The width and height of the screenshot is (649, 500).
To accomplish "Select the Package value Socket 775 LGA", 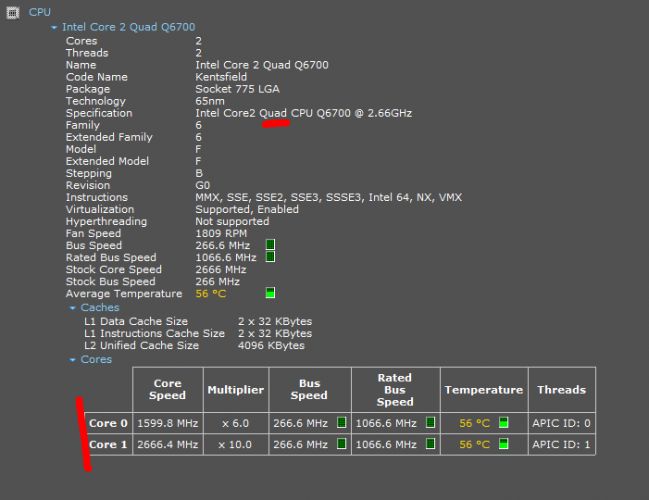I will (x=237, y=89).
